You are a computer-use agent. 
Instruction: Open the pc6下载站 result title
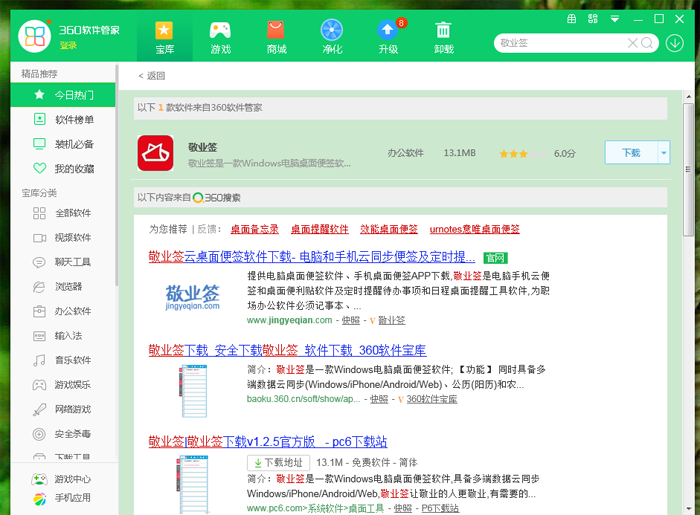pos(268,442)
